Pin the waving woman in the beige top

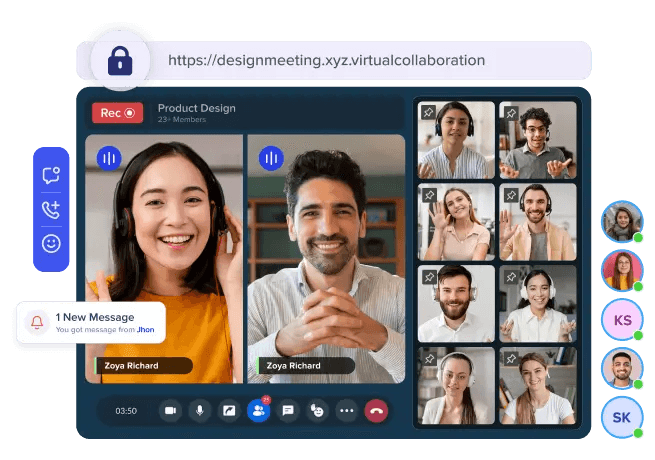[428, 195]
